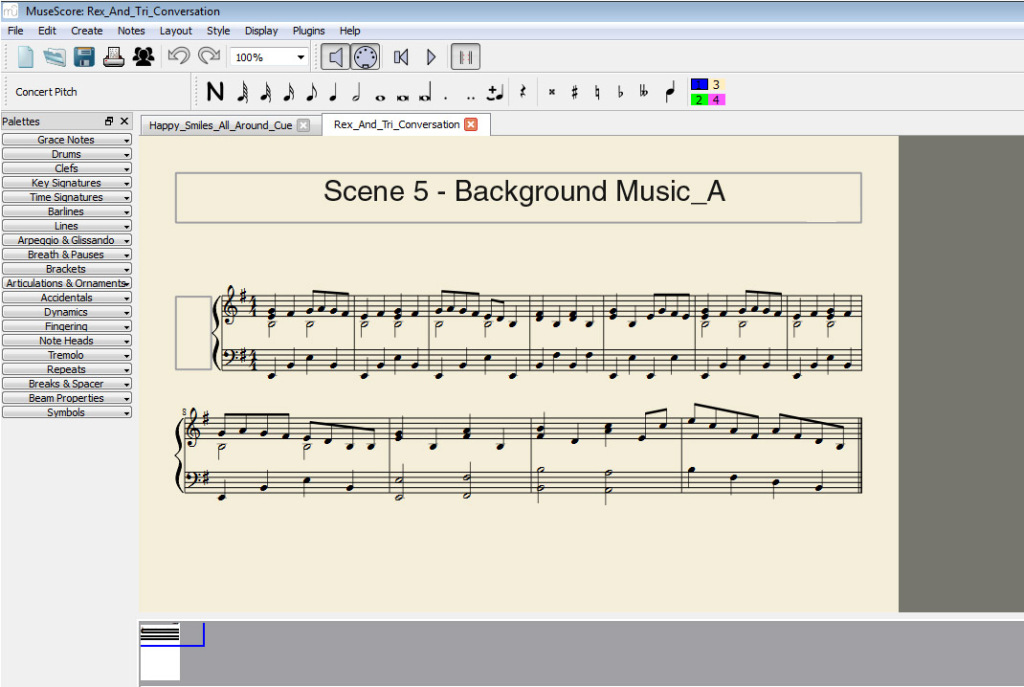Enable note input mode with the N icon

tap(214, 91)
